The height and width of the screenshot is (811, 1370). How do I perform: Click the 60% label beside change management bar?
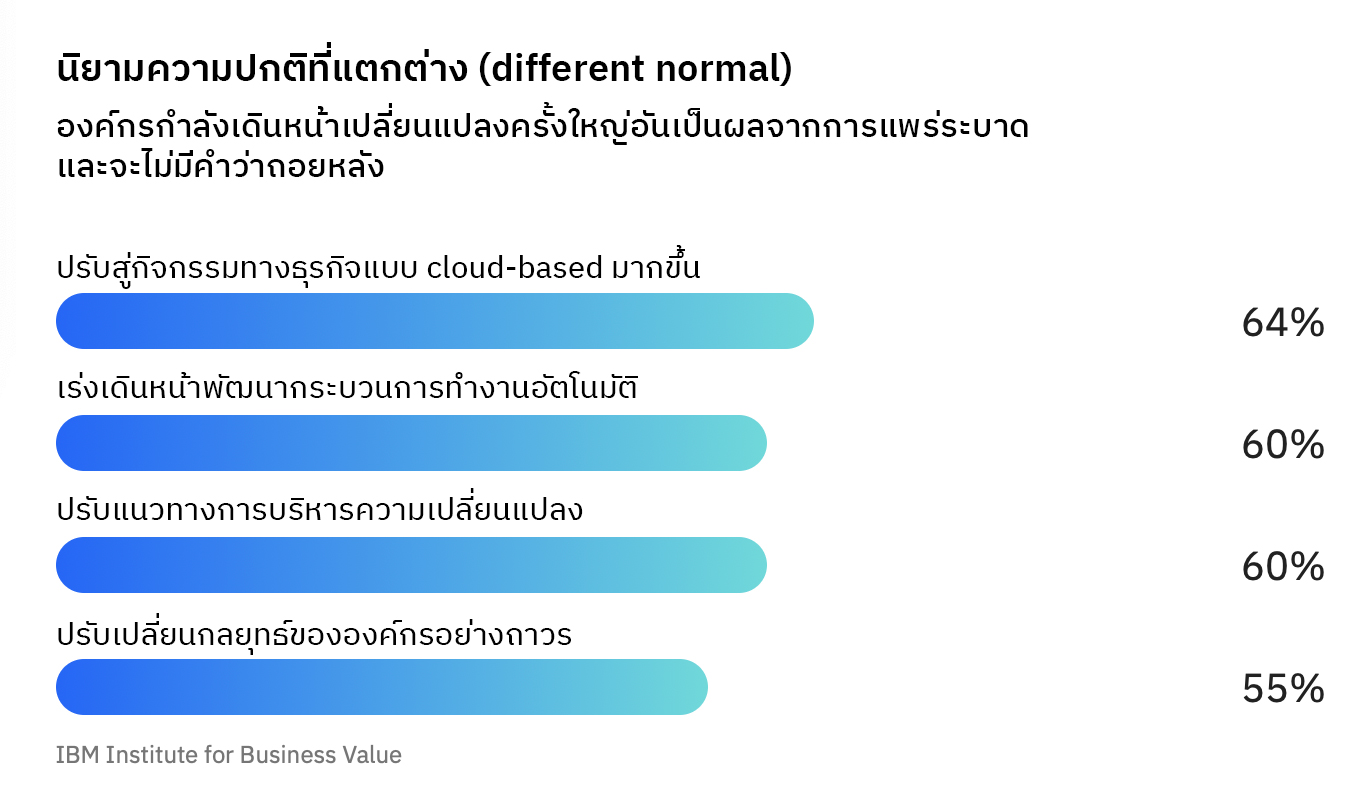(1283, 567)
